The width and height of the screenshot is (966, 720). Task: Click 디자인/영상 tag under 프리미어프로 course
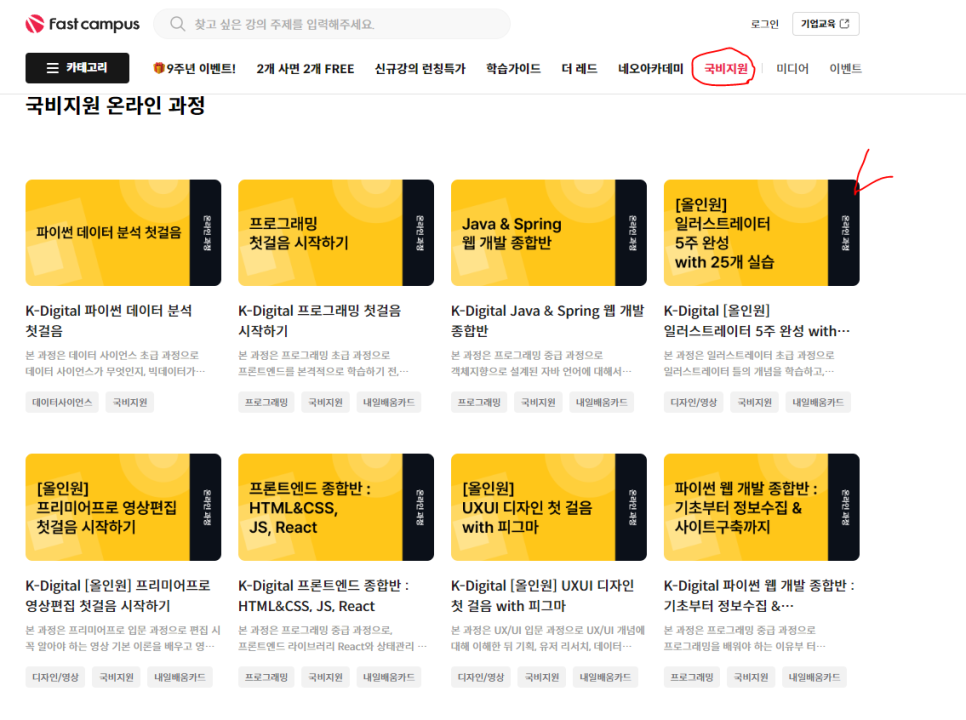[55, 677]
